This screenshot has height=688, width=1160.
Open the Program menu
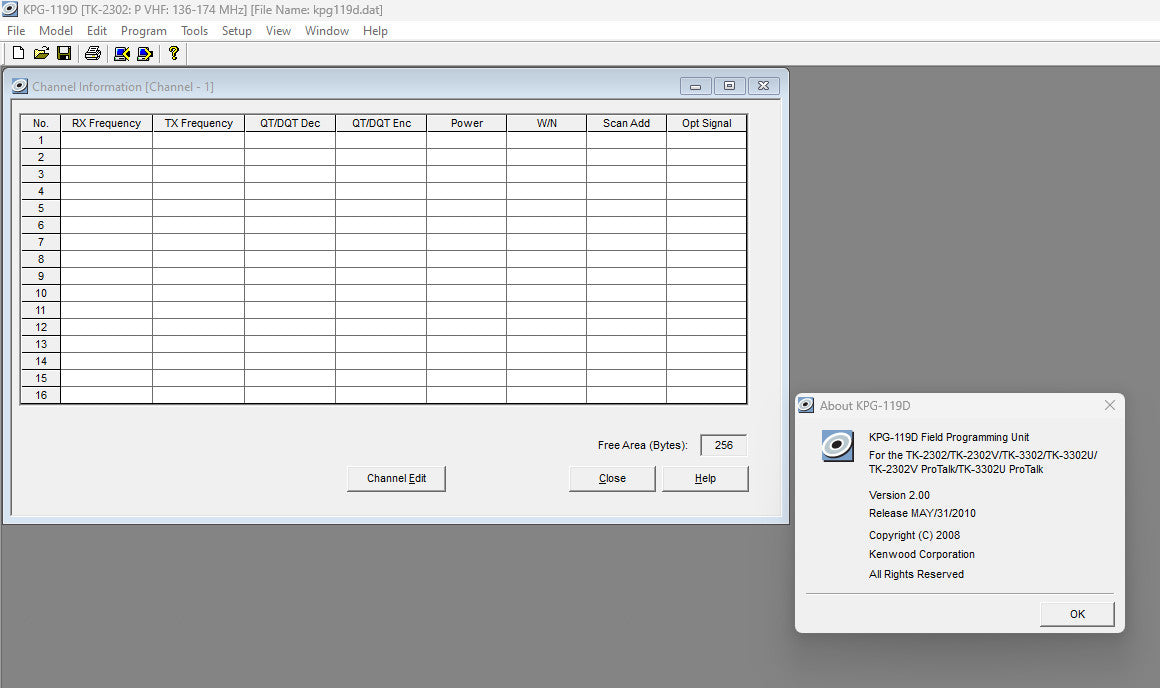tap(144, 30)
